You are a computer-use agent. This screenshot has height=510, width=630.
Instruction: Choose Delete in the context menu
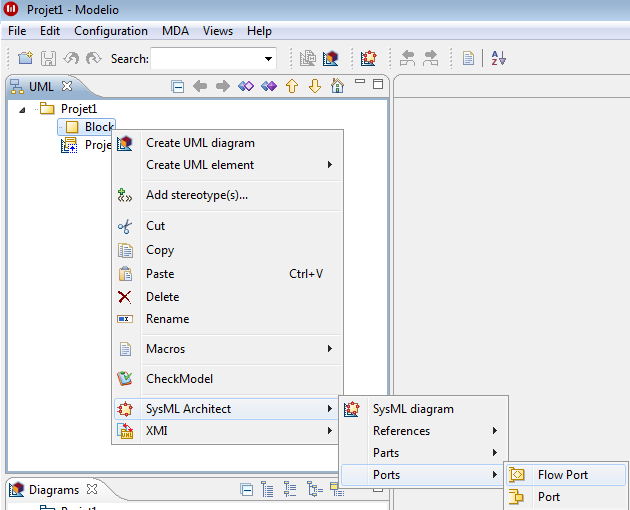click(226, 297)
